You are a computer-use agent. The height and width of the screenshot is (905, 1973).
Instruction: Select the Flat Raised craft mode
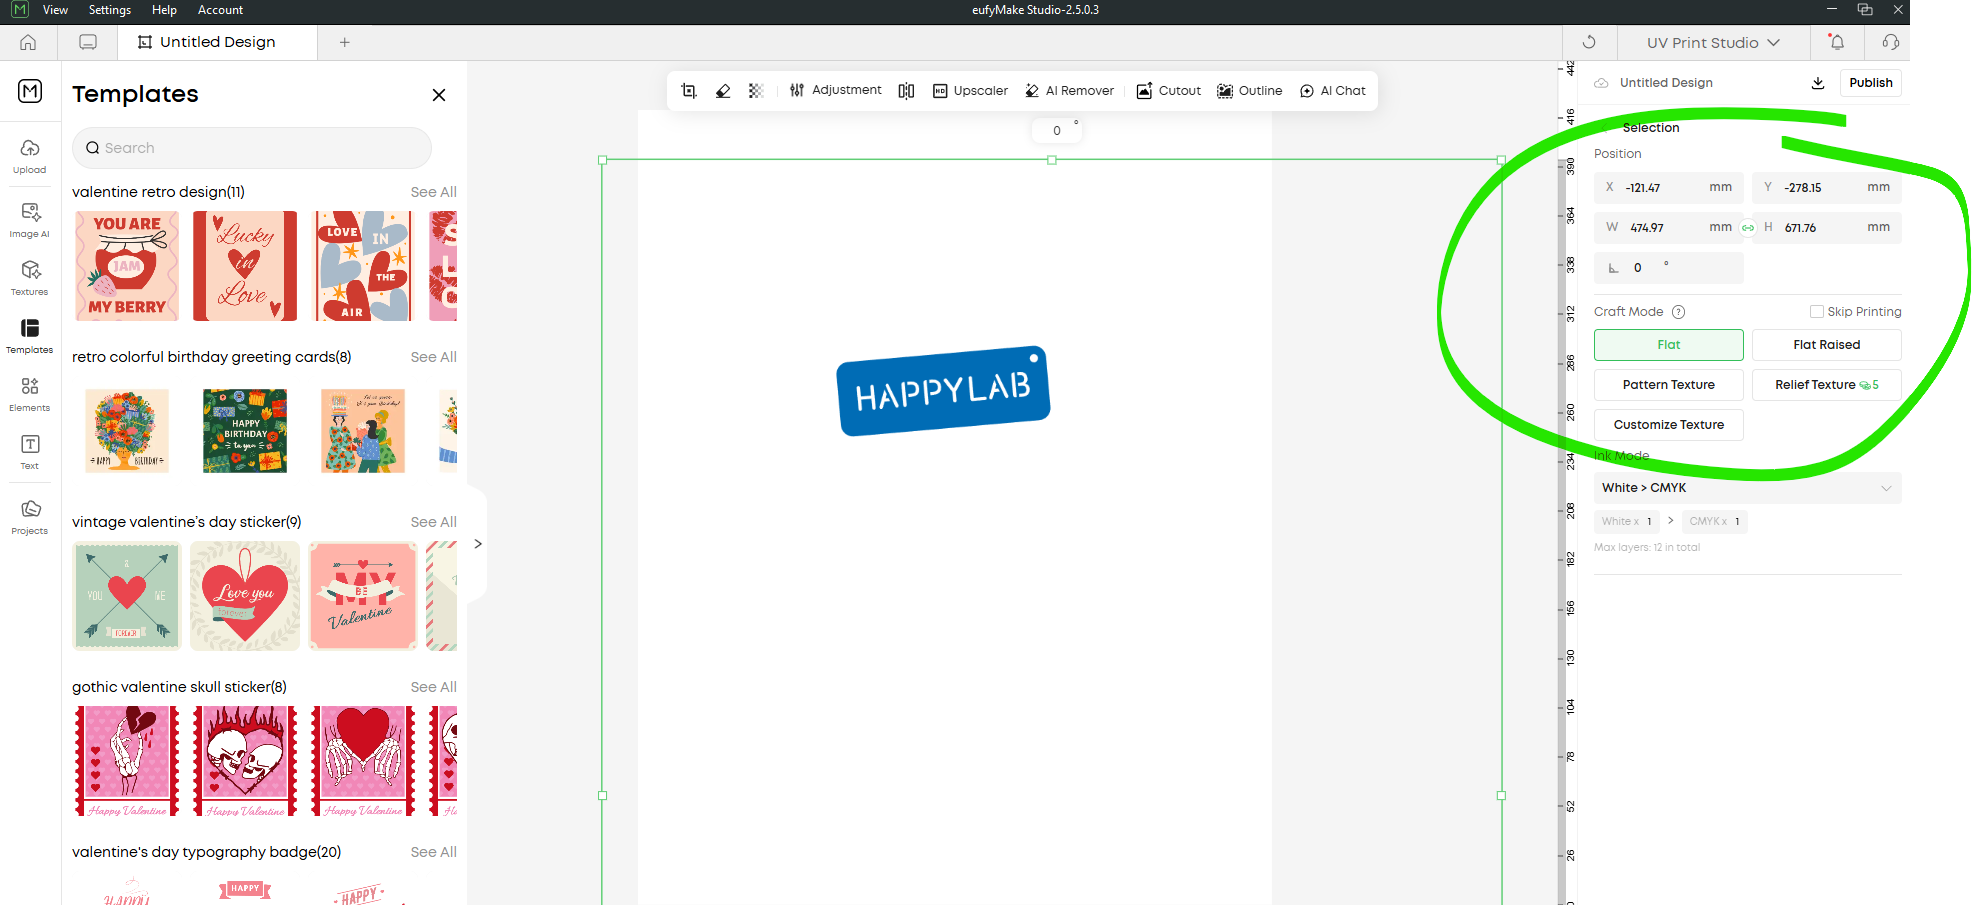1826,345
